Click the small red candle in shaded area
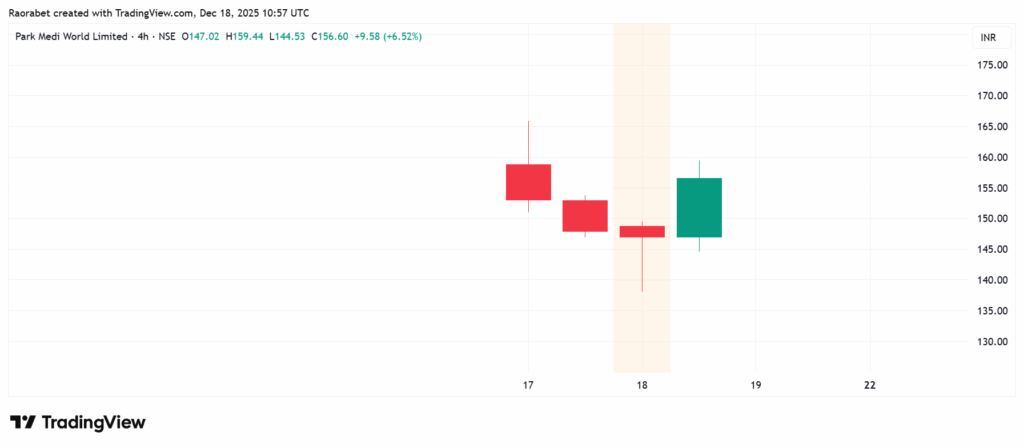This screenshot has width=1024, height=448. click(x=642, y=231)
